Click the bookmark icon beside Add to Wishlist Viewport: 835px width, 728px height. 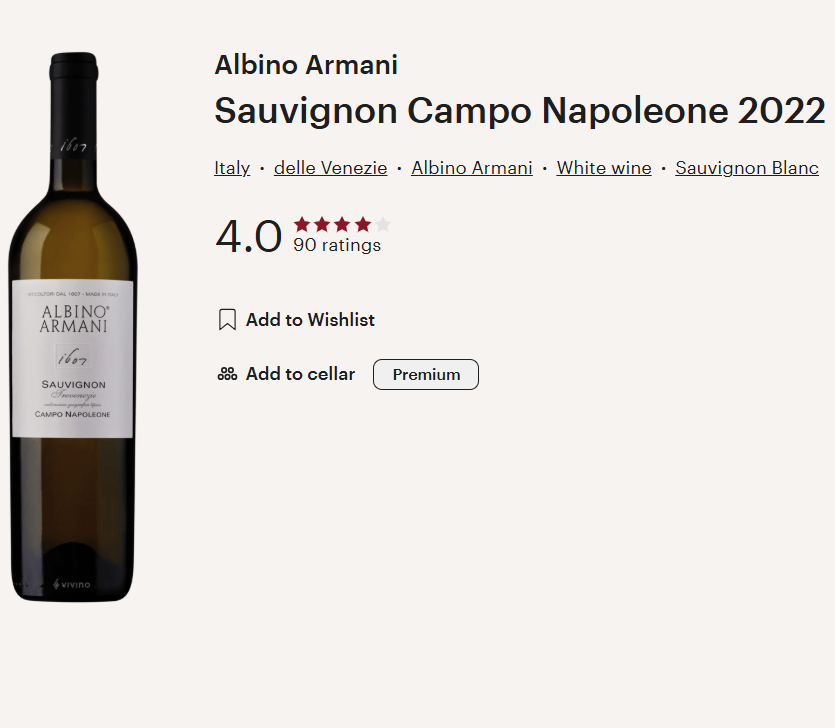(227, 320)
